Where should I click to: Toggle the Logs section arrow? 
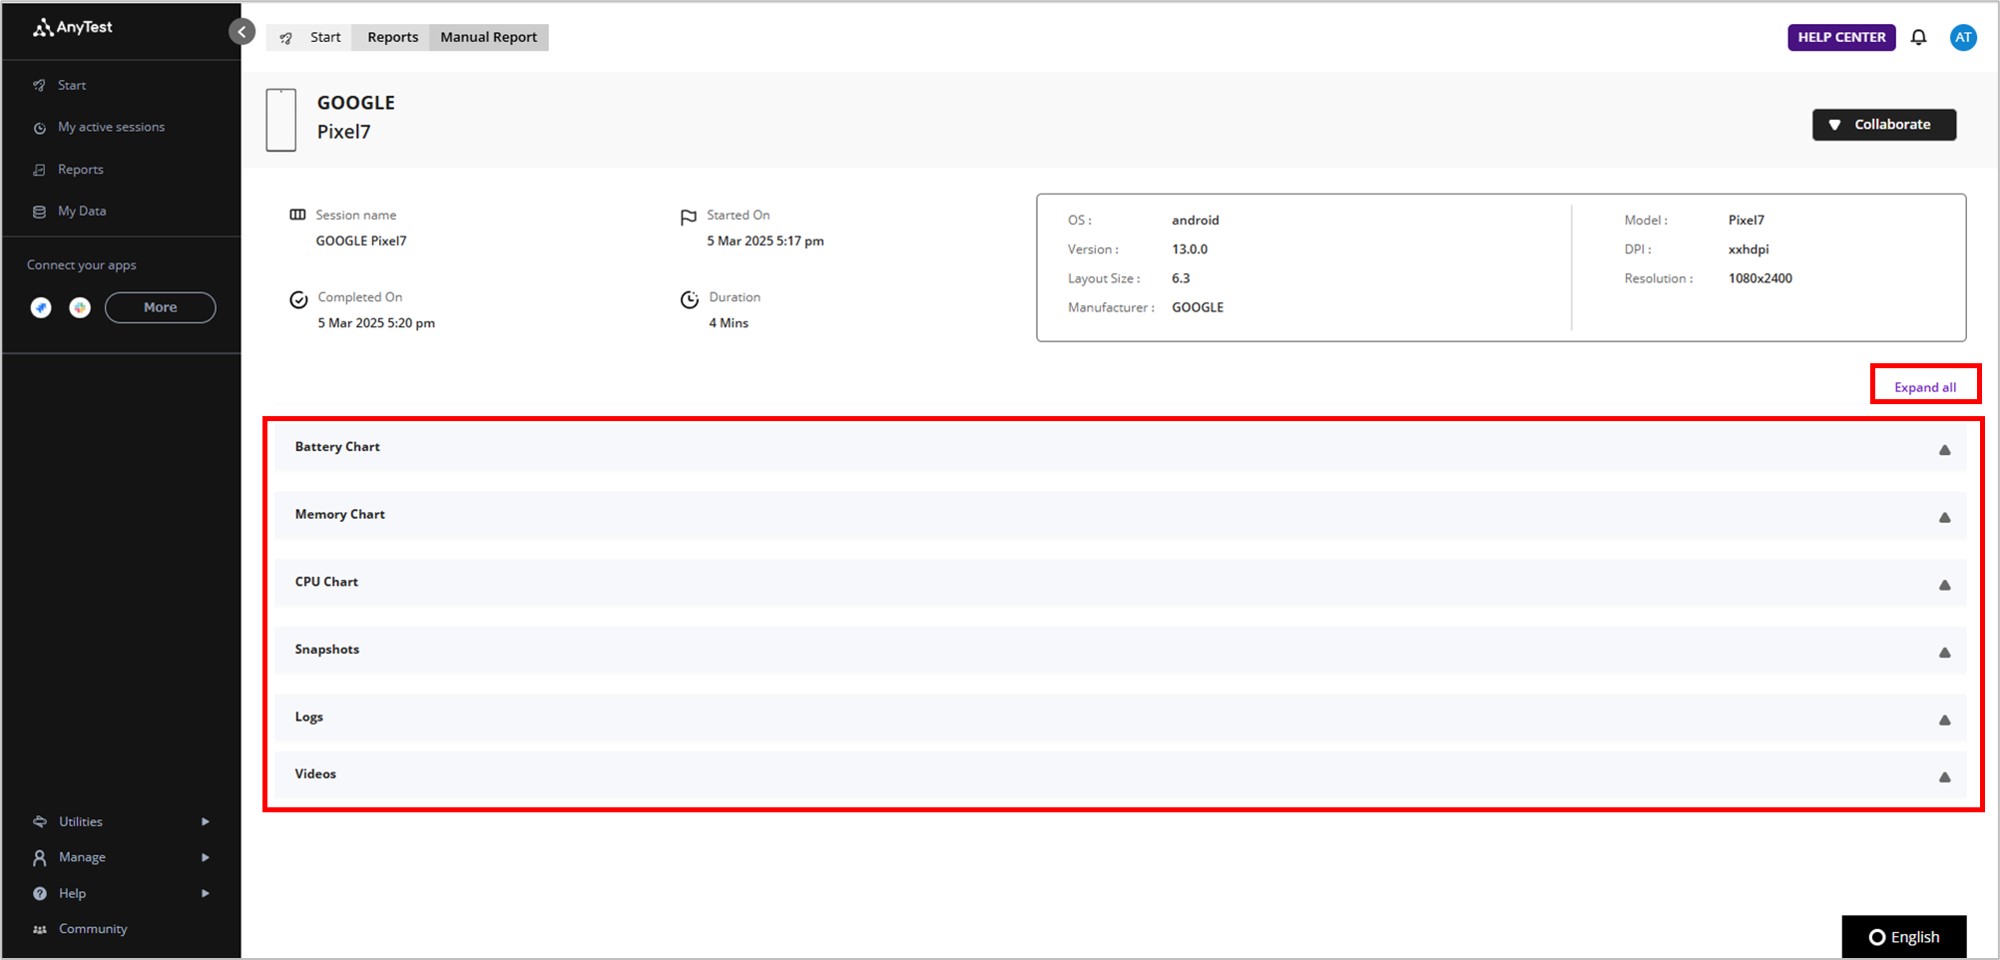point(1945,720)
